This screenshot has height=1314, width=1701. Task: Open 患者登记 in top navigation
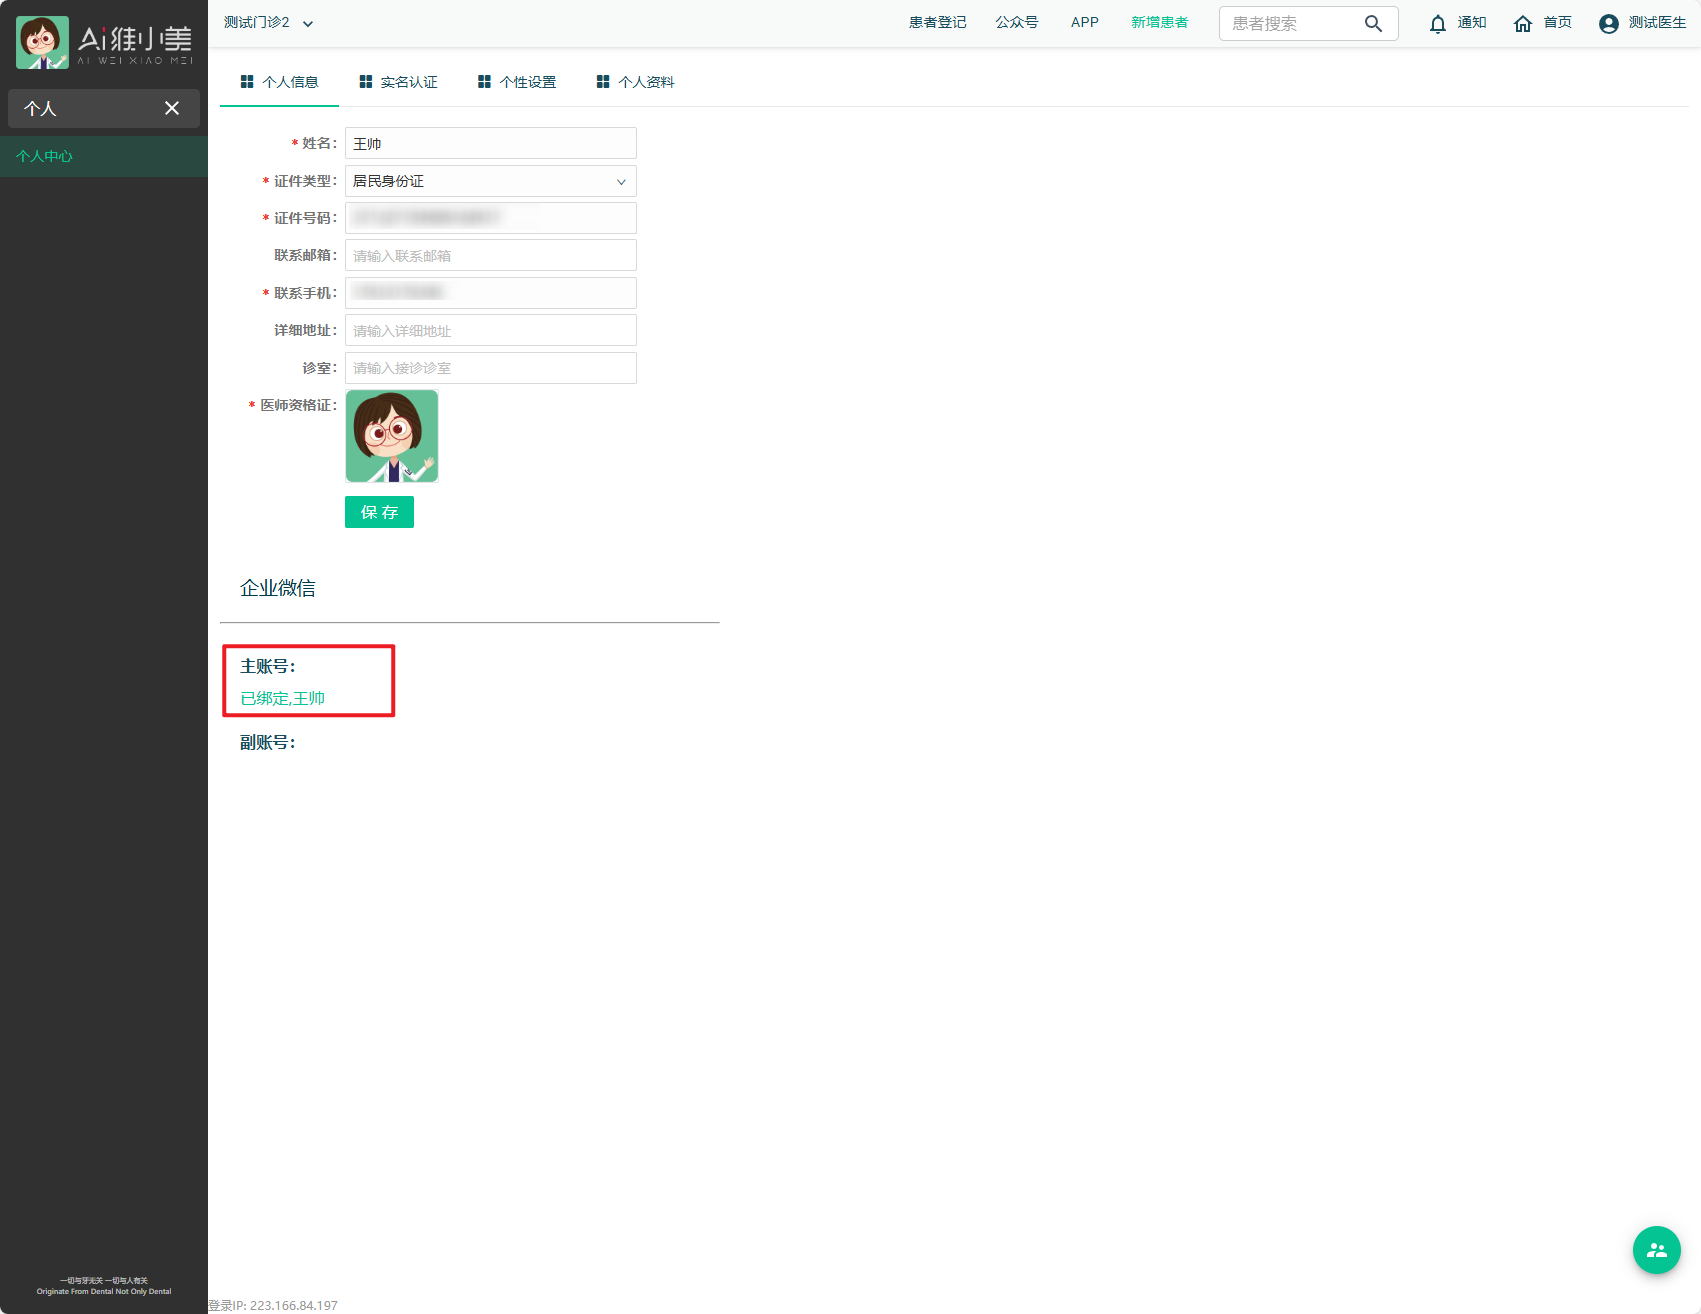click(937, 23)
